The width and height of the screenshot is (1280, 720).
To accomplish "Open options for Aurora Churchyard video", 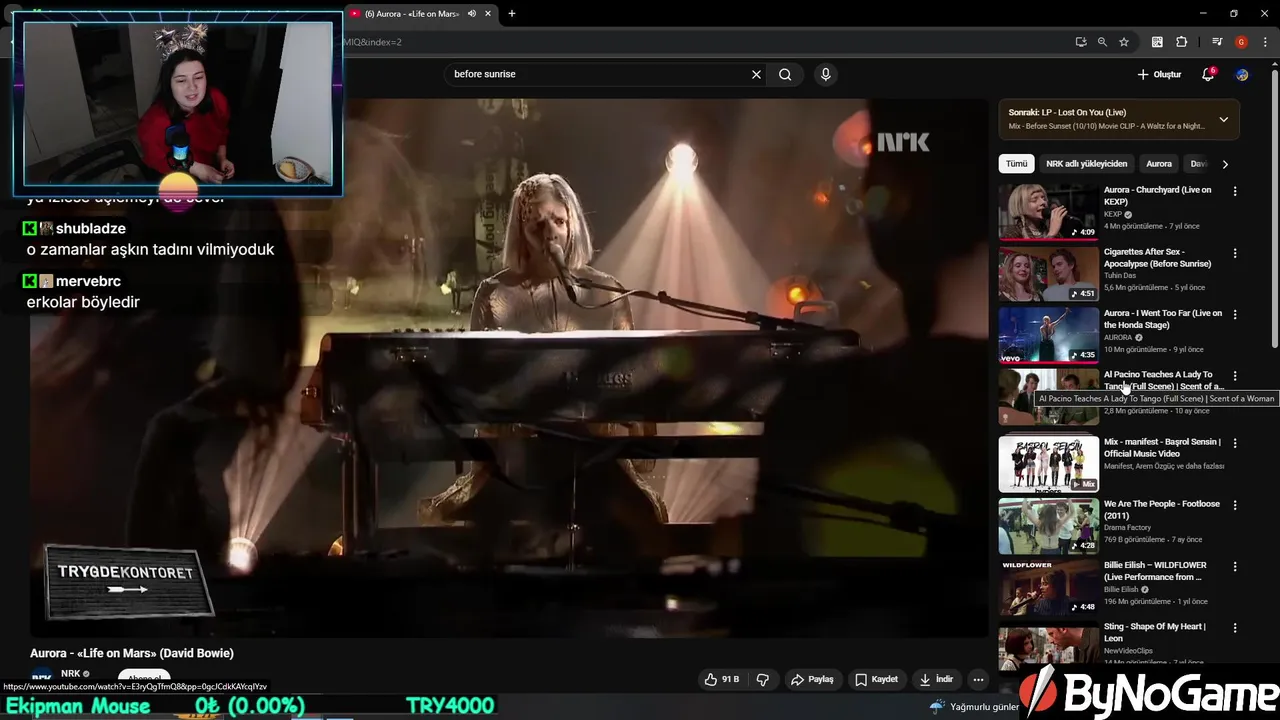I will click(1235, 191).
